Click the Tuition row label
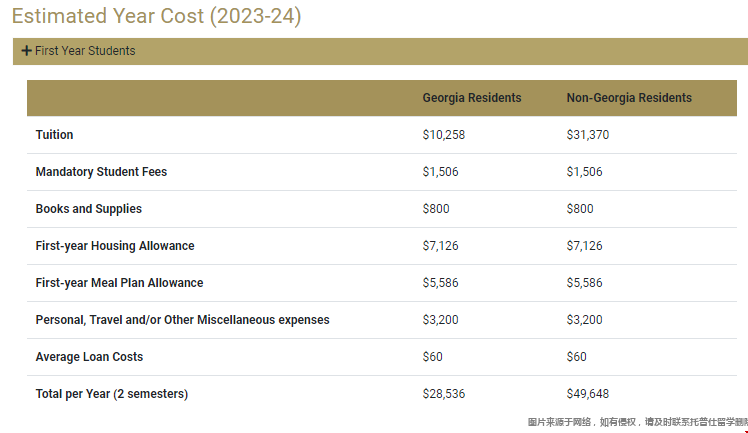748x433 pixels. (x=54, y=135)
